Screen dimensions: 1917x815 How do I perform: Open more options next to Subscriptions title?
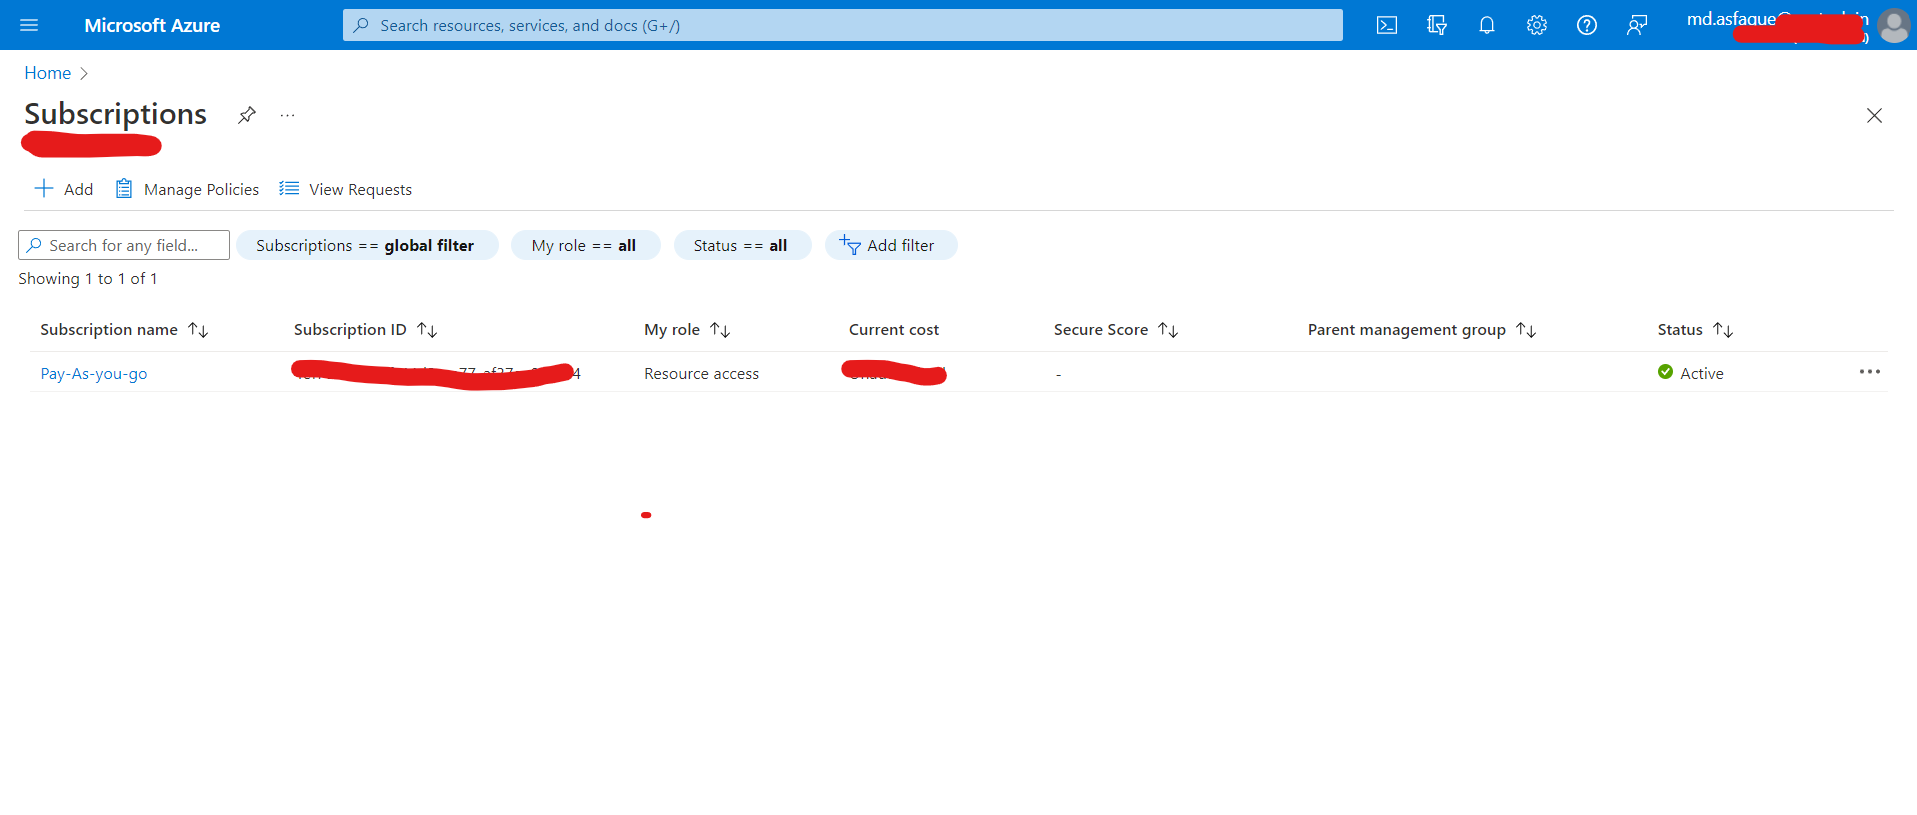click(288, 115)
